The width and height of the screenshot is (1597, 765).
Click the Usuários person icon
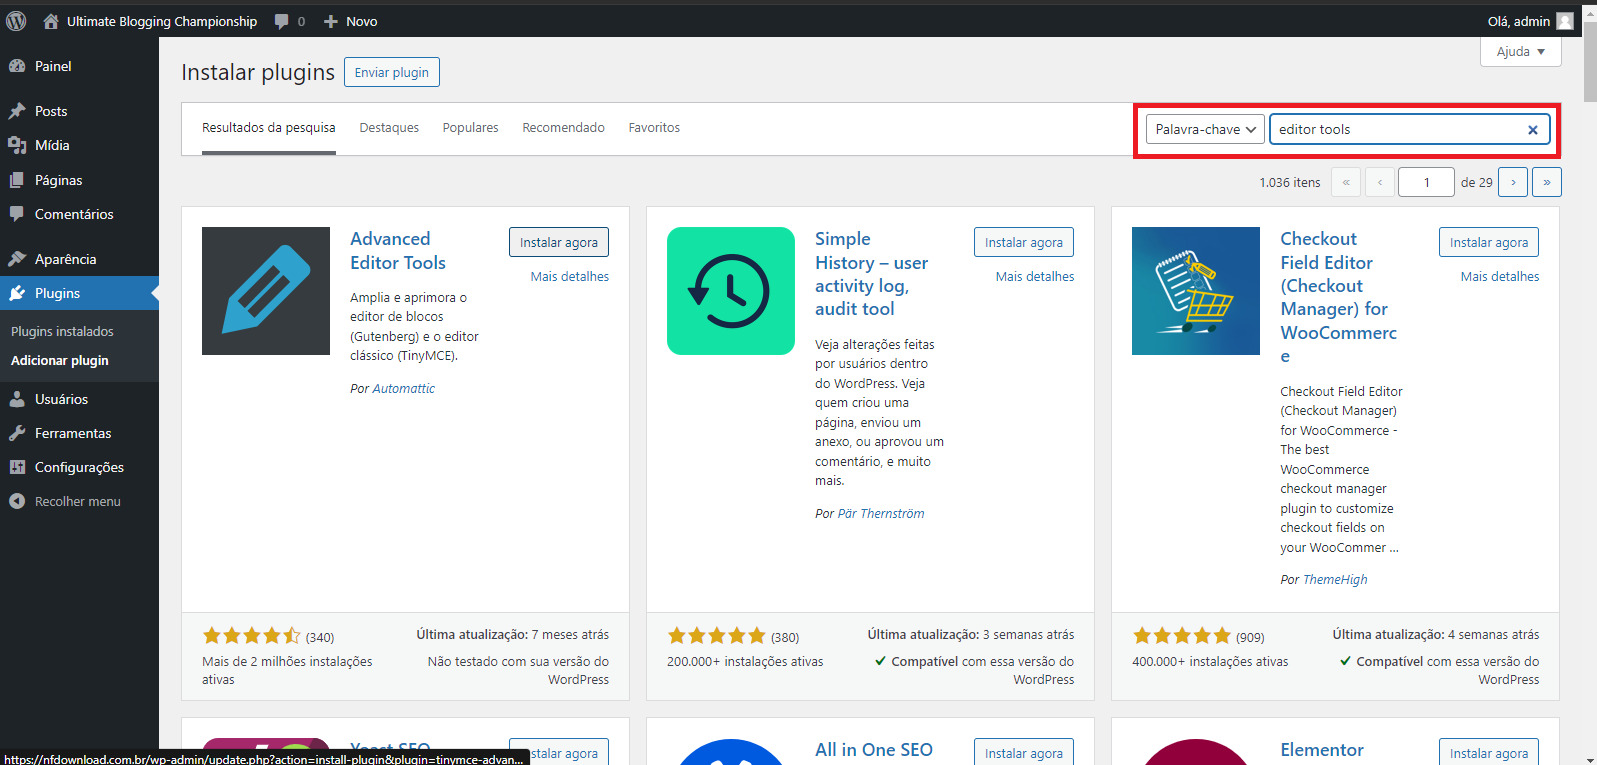pos(17,399)
